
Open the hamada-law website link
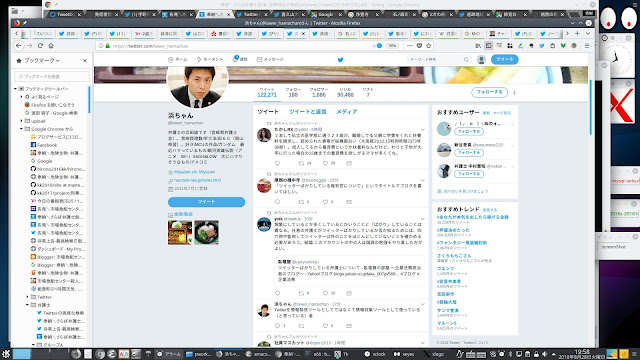(x=198, y=180)
